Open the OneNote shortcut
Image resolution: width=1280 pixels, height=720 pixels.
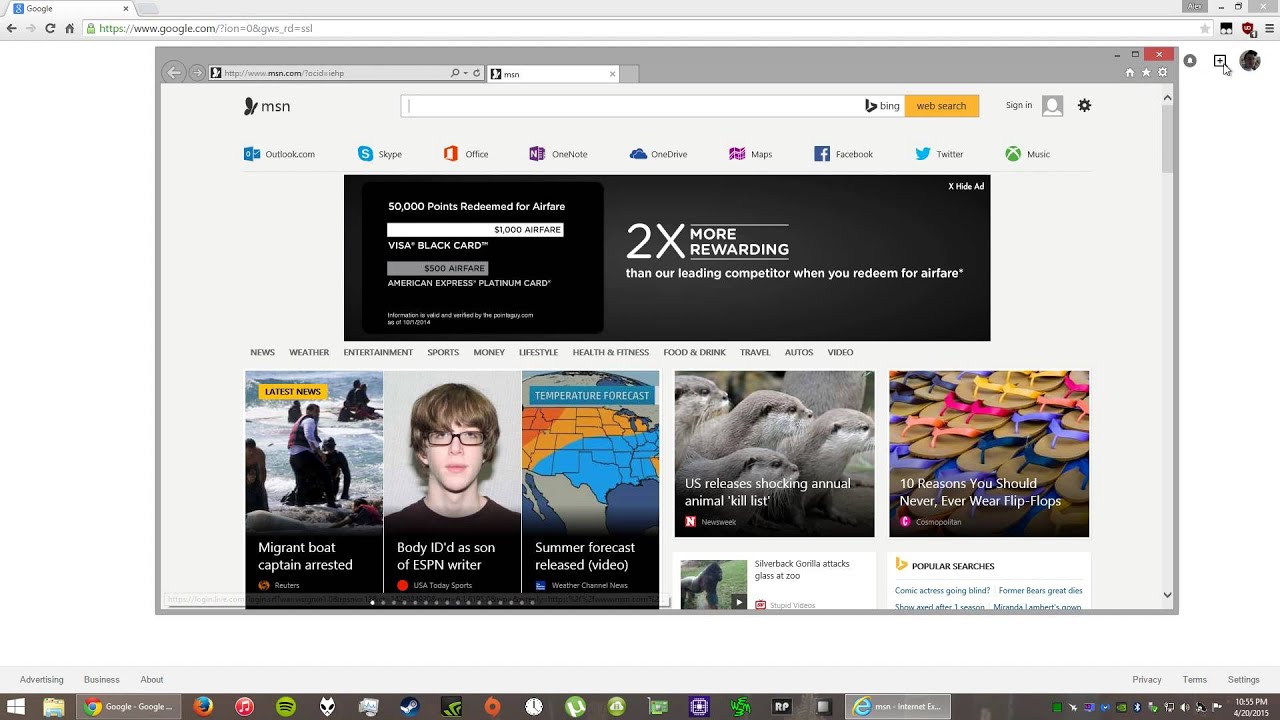(558, 154)
